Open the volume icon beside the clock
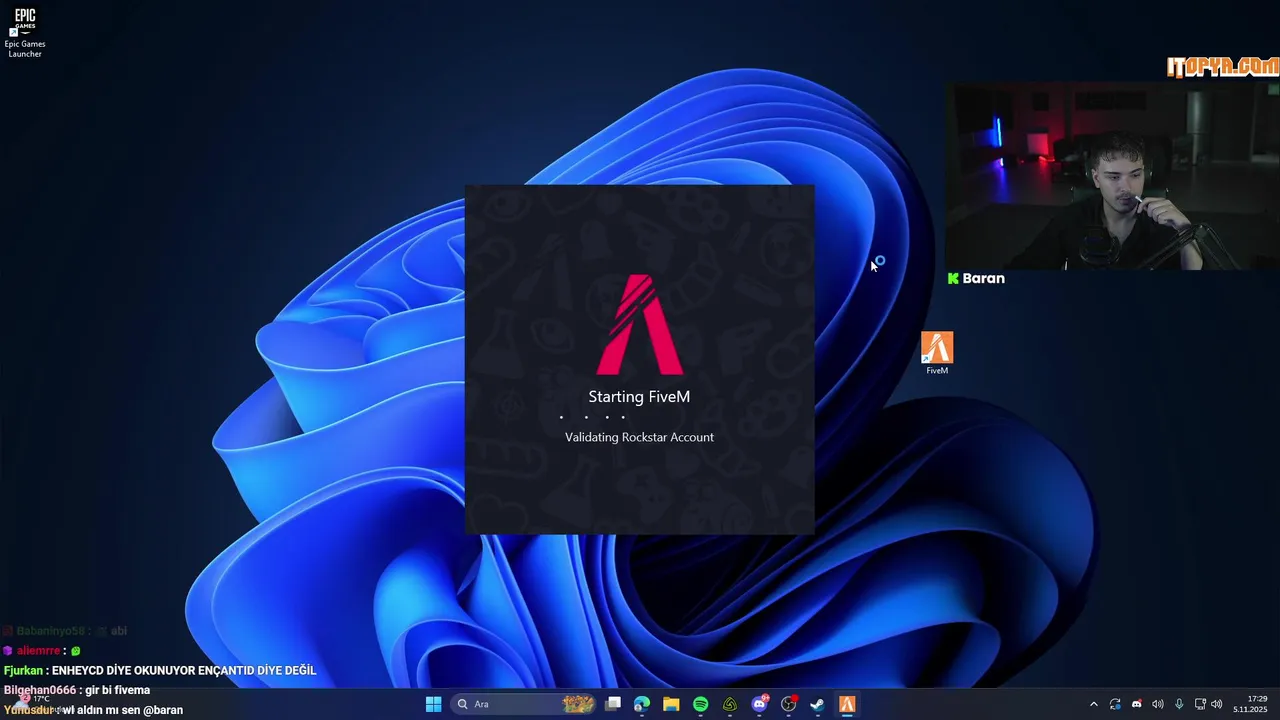 click(1217, 704)
